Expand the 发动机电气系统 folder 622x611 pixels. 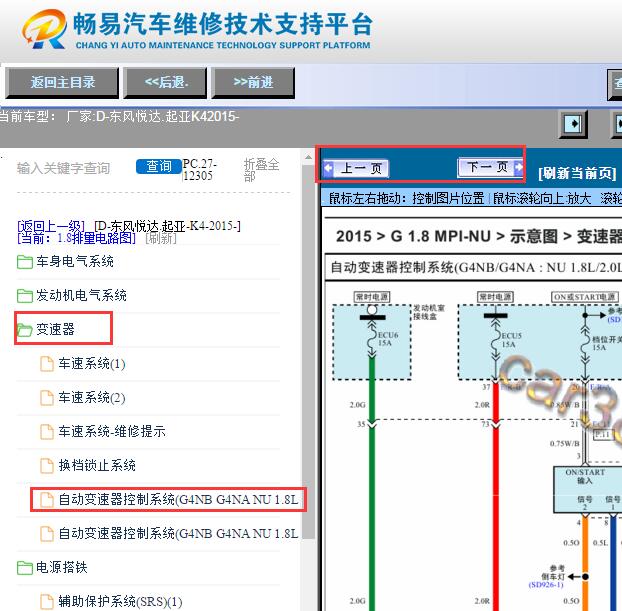(x=81, y=295)
